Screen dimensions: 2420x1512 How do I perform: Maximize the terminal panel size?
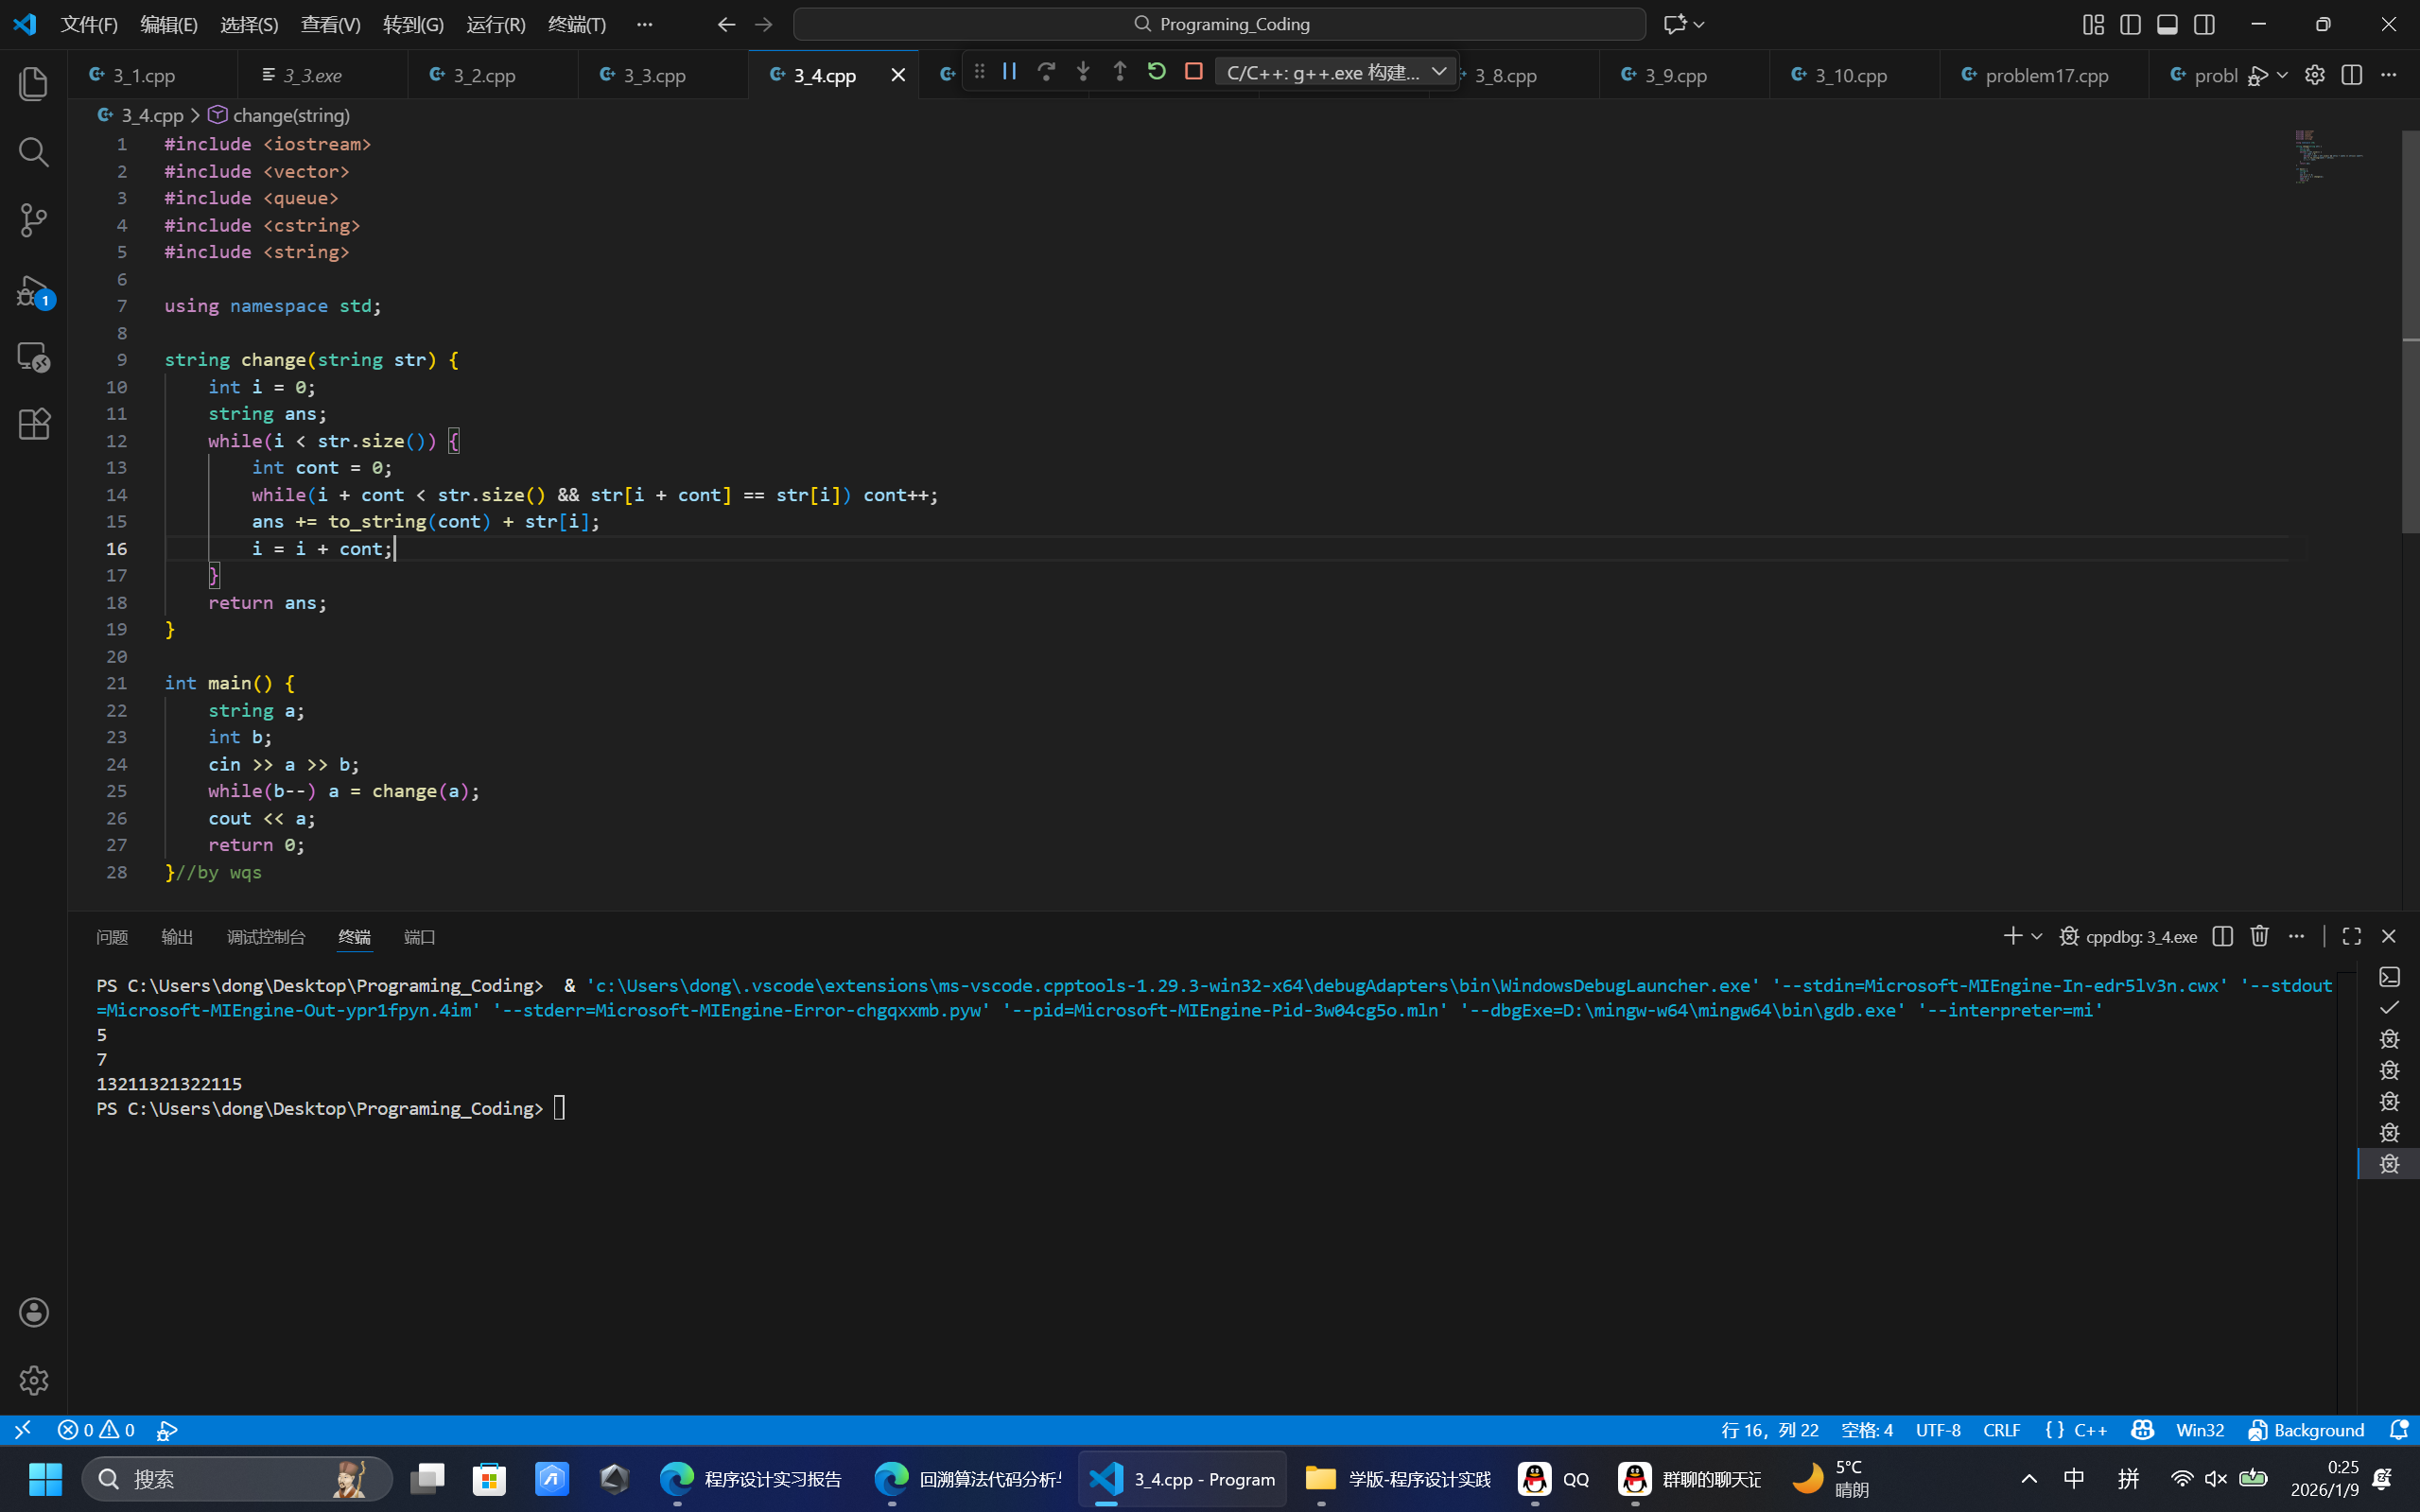pyautogui.click(x=2351, y=936)
